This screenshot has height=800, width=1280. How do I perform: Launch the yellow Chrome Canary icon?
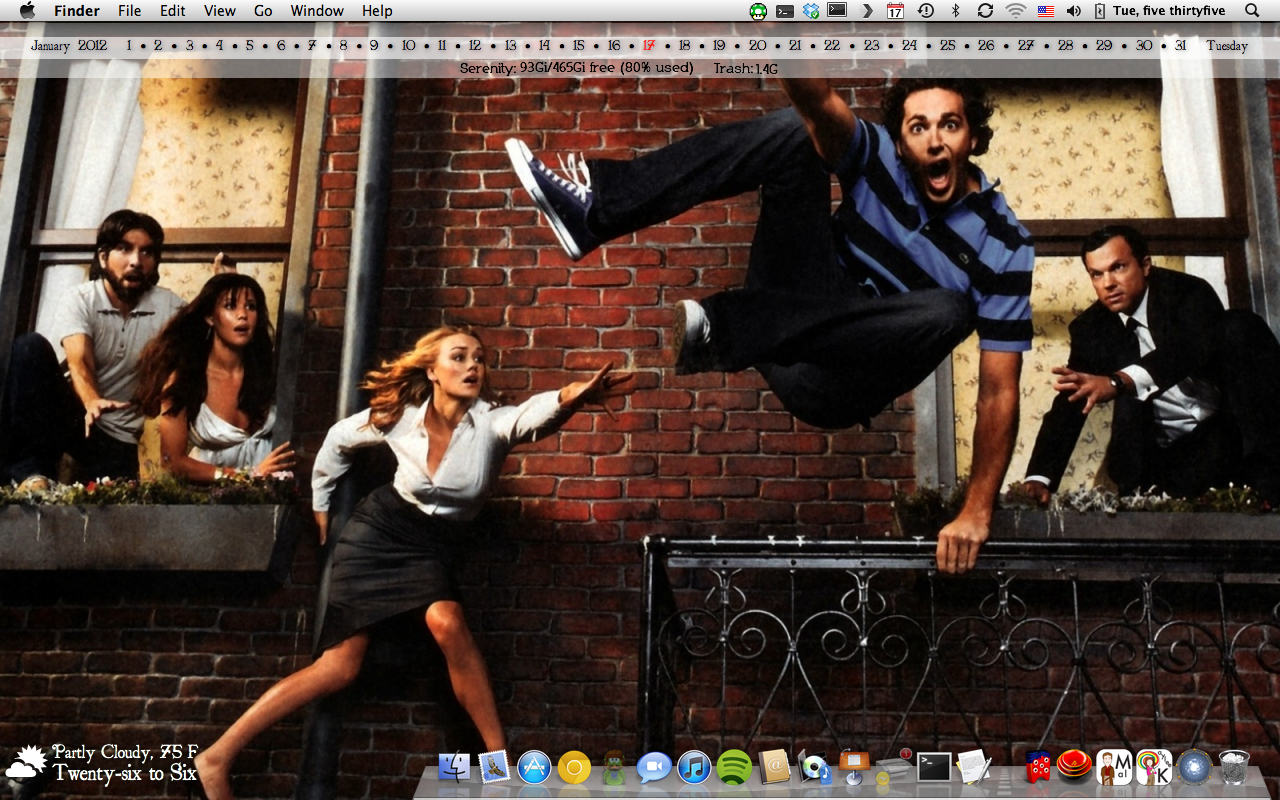pyautogui.click(x=574, y=767)
